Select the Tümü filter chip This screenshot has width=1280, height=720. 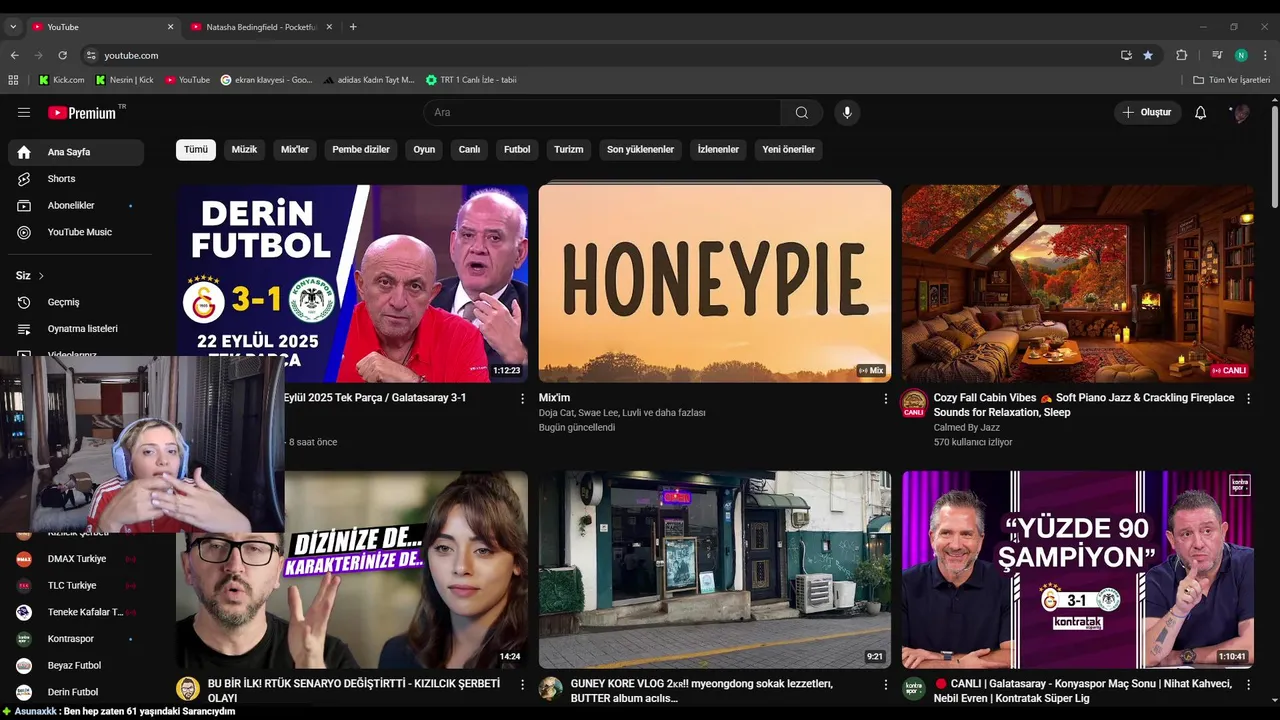click(x=196, y=149)
